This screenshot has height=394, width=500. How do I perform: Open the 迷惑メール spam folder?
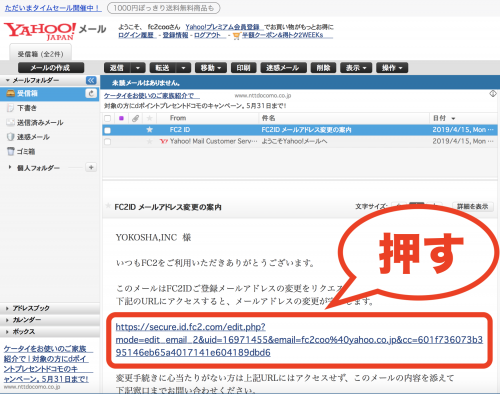(x=33, y=137)
